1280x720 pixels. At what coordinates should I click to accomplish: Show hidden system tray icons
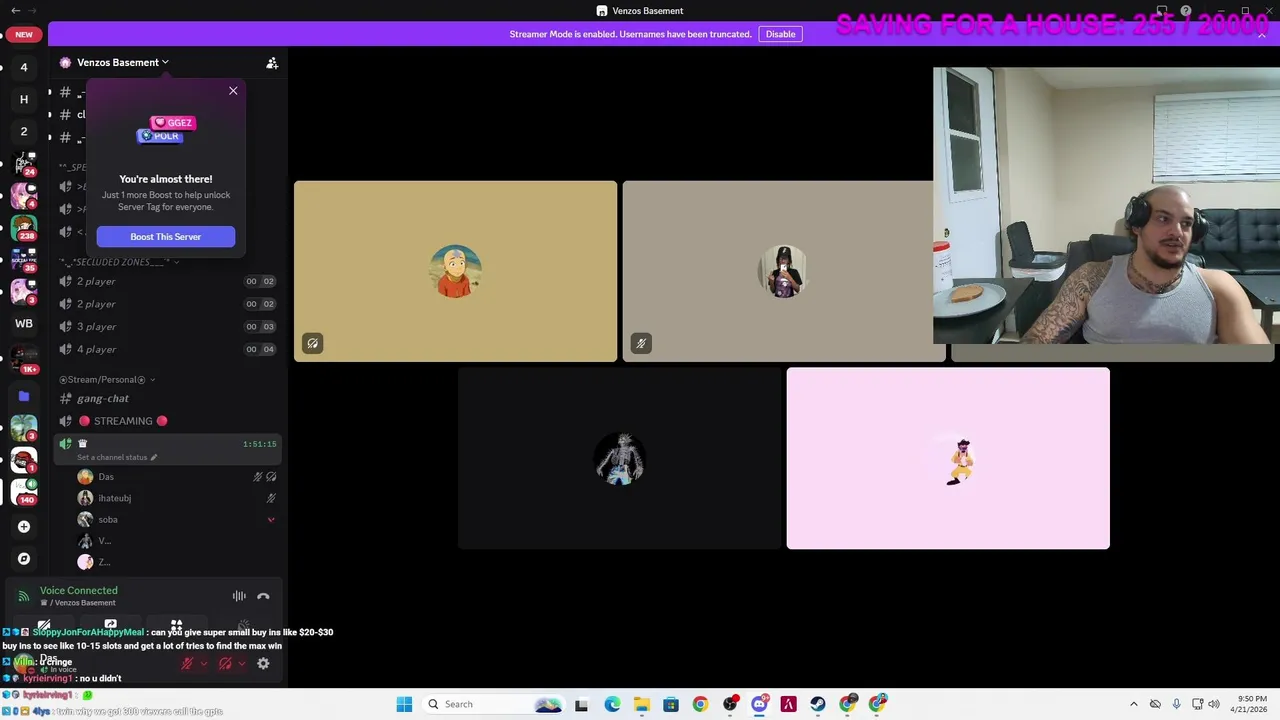[x=1133, y=704]
